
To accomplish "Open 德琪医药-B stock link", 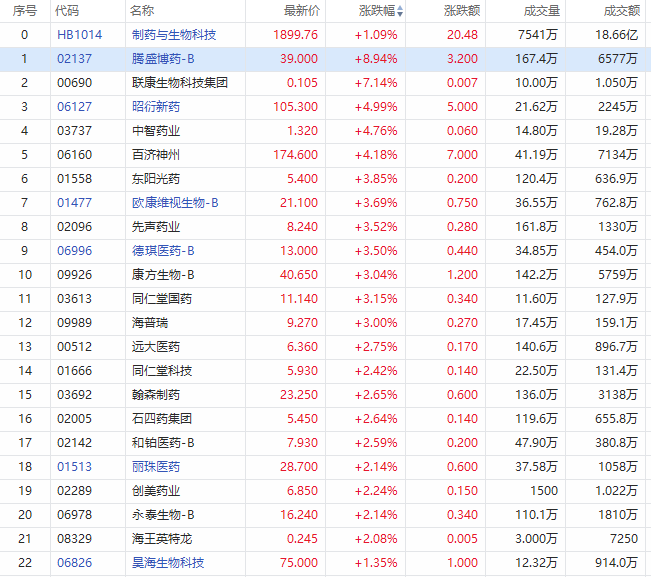I will coord(163,251).
